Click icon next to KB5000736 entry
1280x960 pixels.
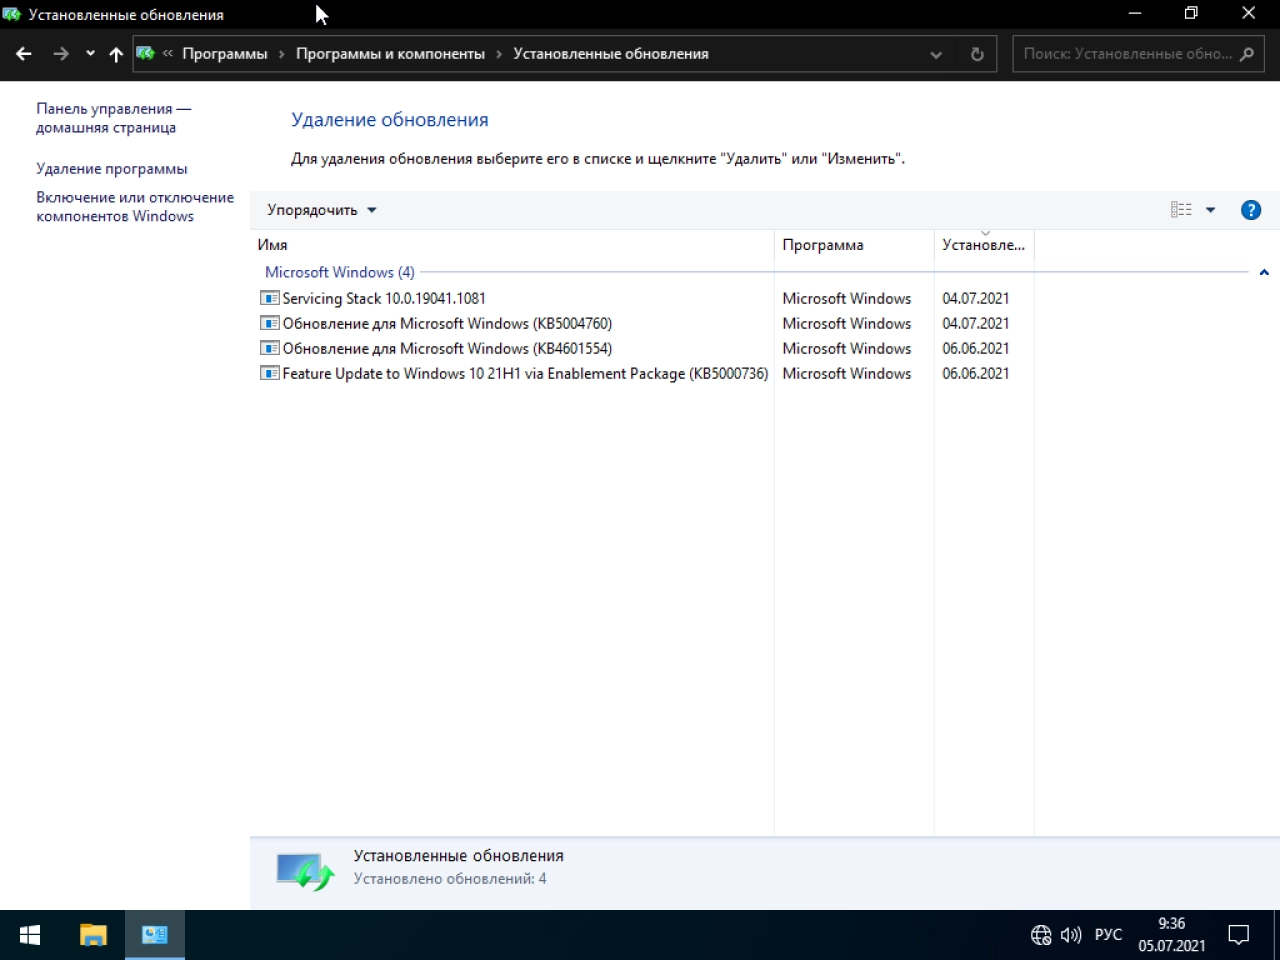269,373
